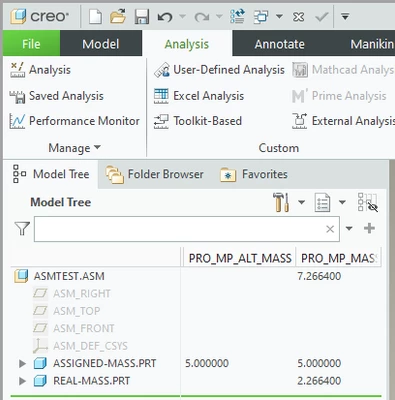Open the Manikin ribbon tab

pyautogui.click(x=372, y=44)
